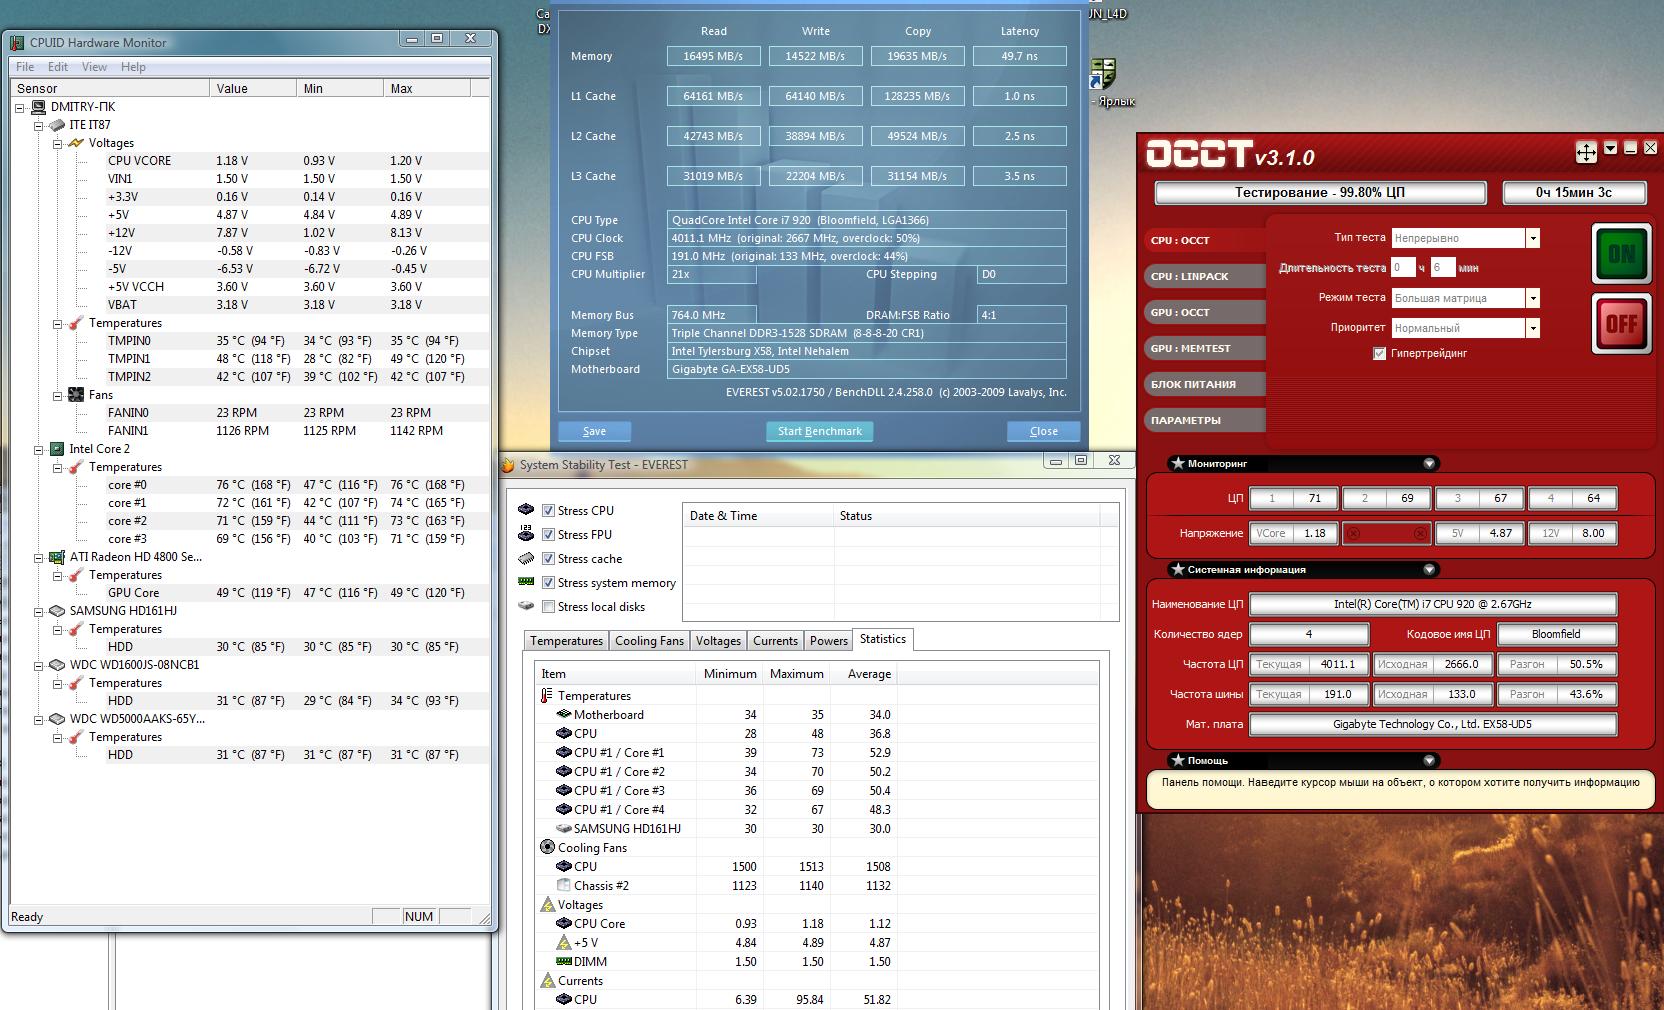Click the OCCT move window crosshair icon
The height and width of the screenshot is (1010, 1664).
point(1586,152)
